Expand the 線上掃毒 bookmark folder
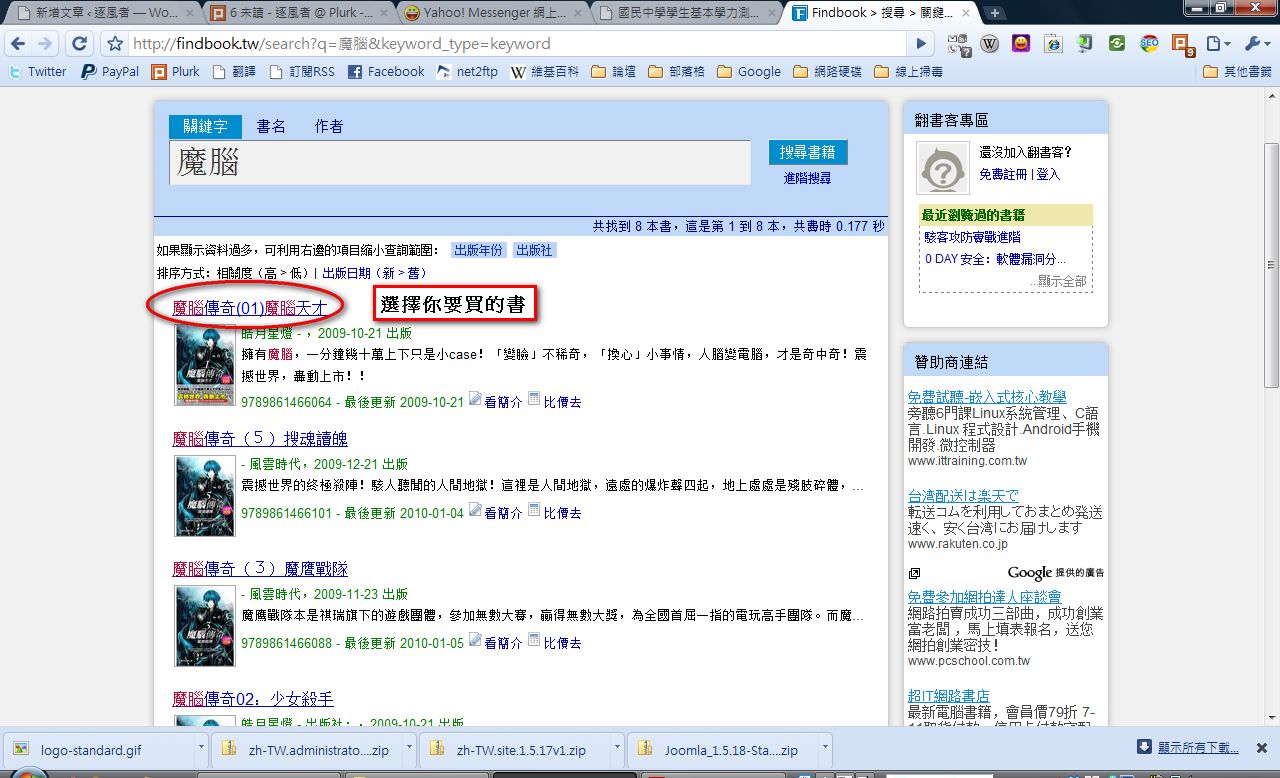Viewport: 1280px width, 778px height. [908, 72]
